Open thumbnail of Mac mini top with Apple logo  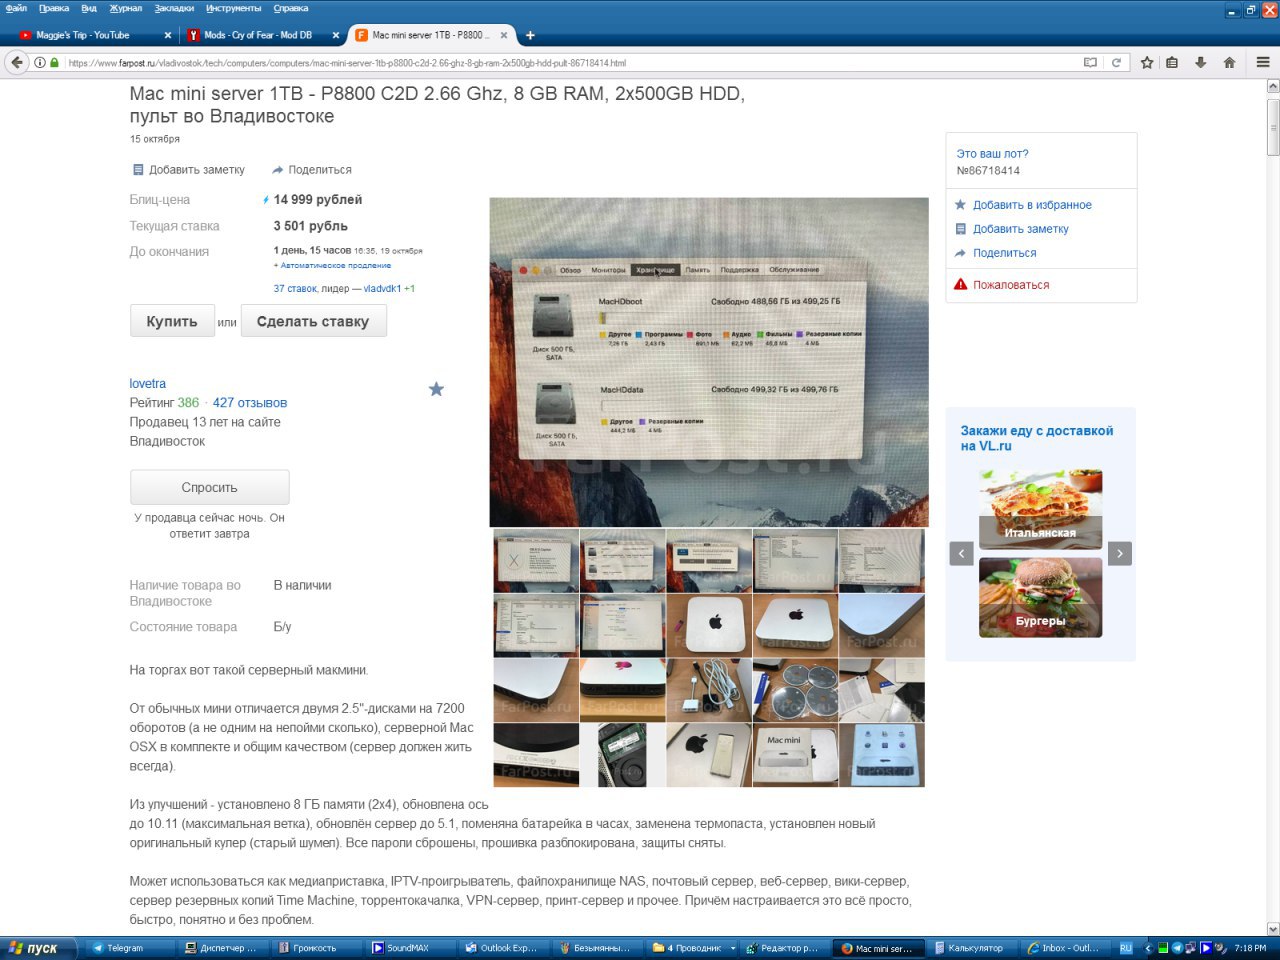pyautogui.click(x=708, y=624)
